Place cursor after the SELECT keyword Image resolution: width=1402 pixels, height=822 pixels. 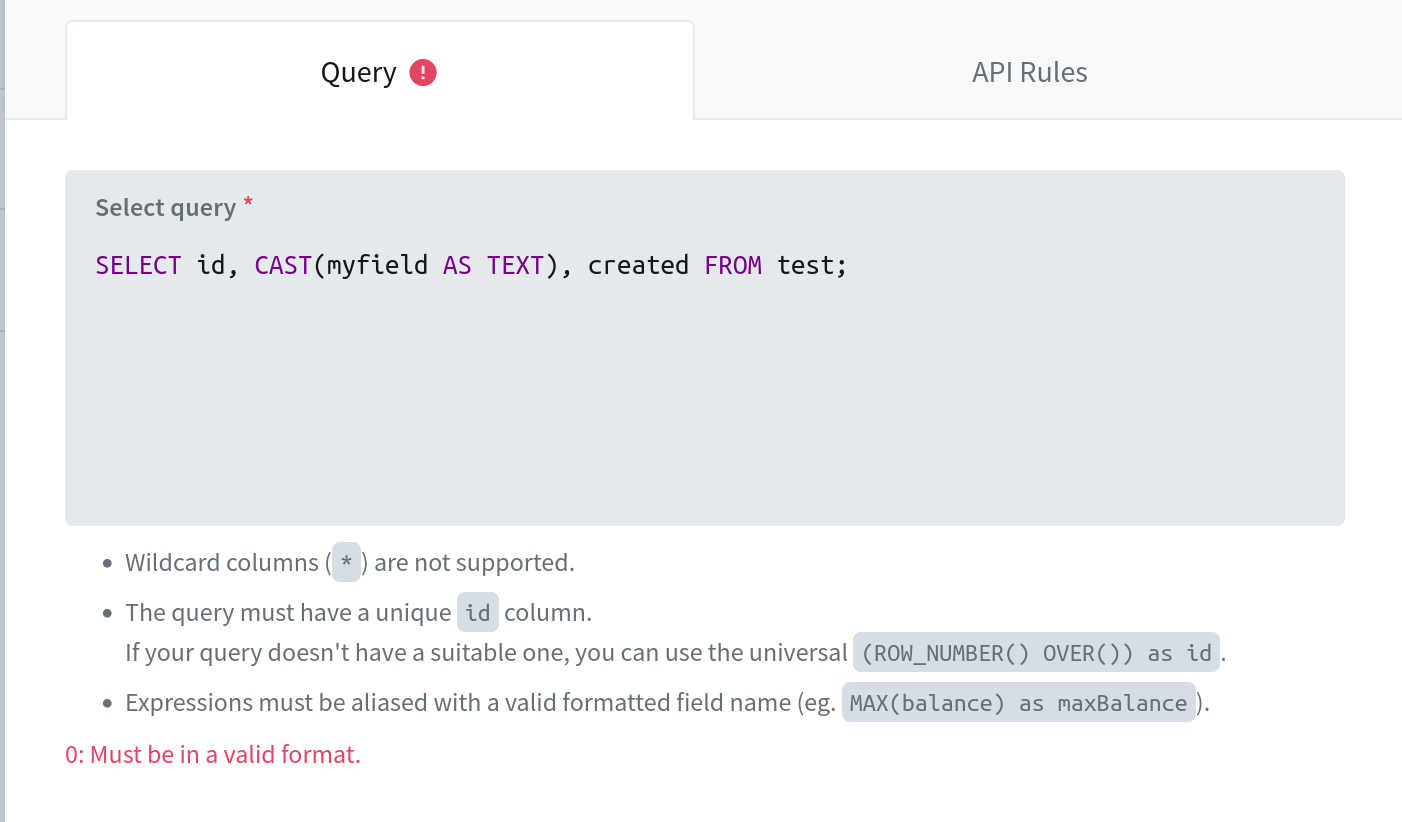[x=183, y=265]
